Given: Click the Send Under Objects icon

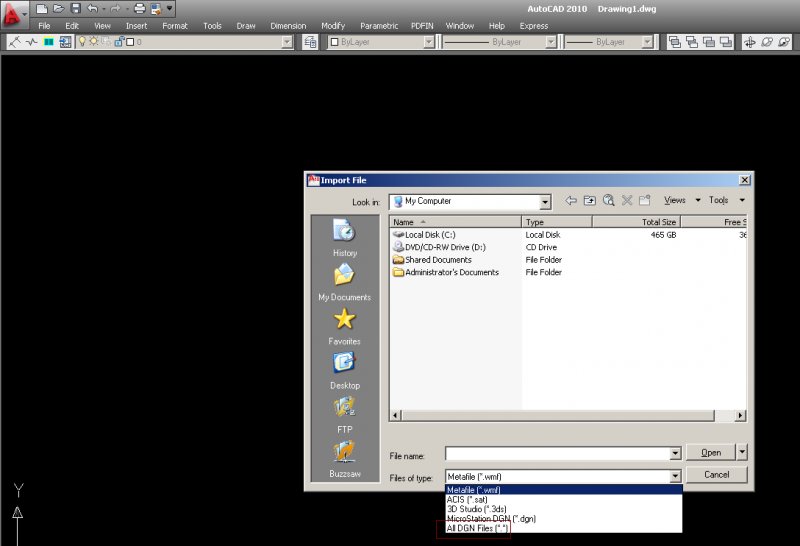Looking at the screenshot, I should pyautogui.click(x=726, y=42).
